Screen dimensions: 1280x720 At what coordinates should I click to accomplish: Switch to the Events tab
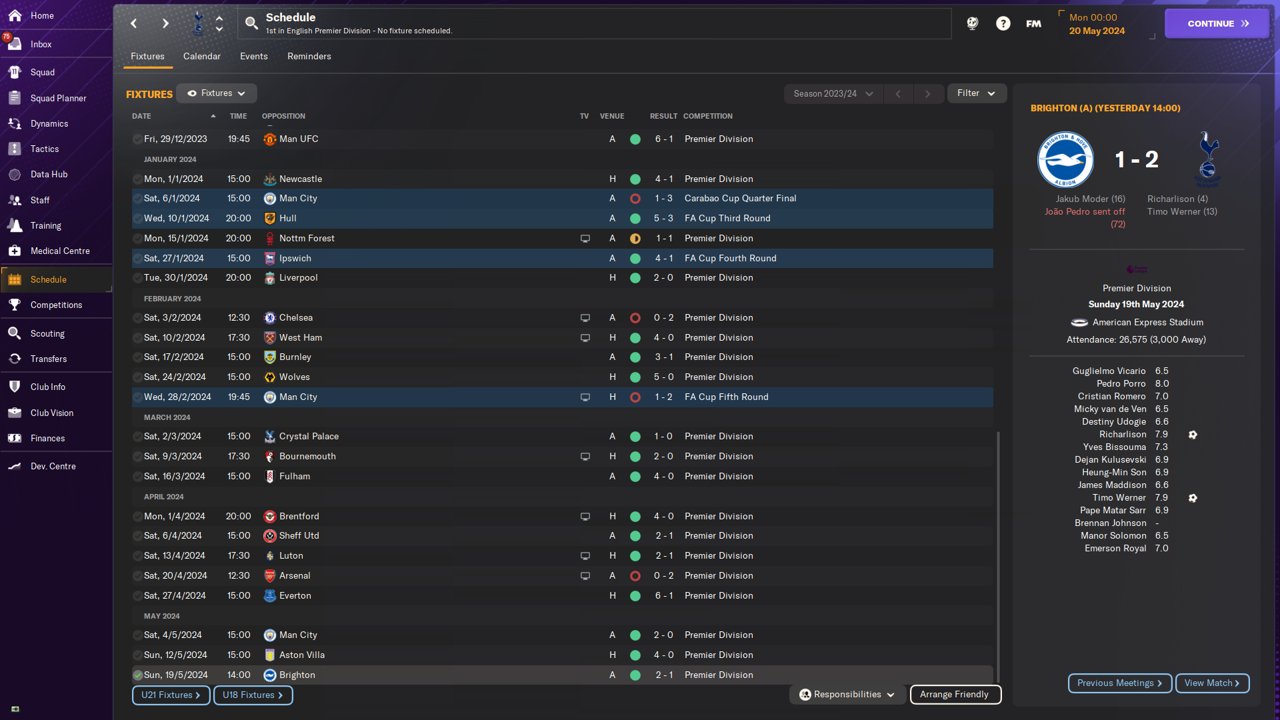pyautogui.click(x=254, y=56)
